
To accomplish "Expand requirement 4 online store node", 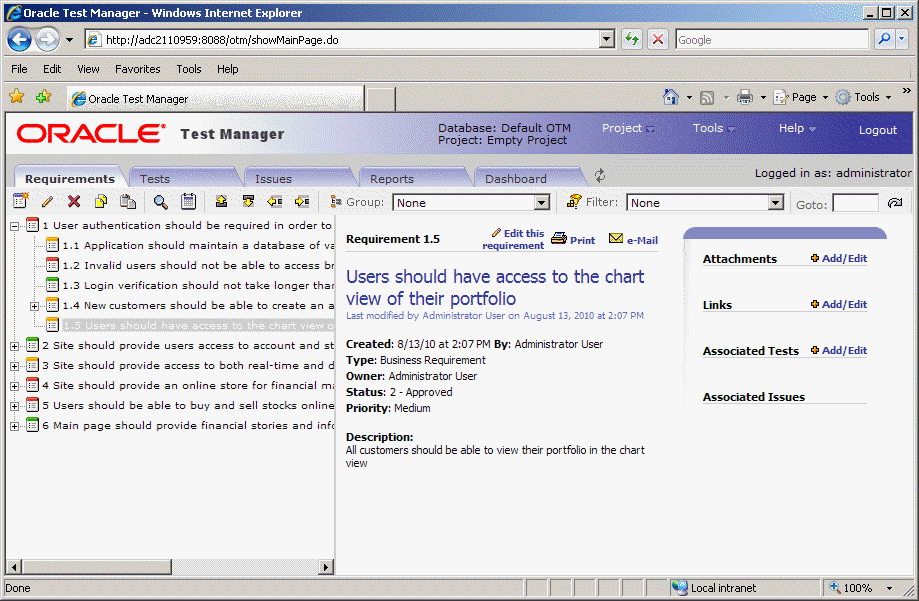I will coord(15,386).
